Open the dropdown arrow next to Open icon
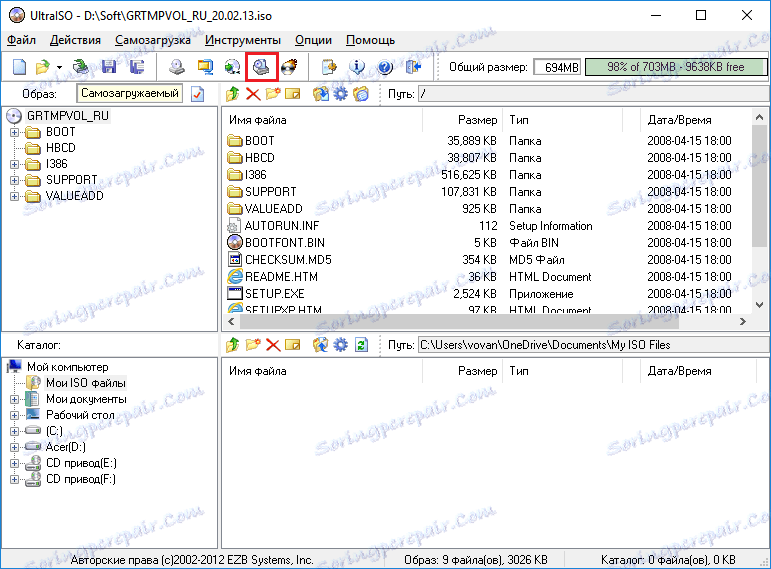The width and height of the screenshot is (771, 569). (59, 67)
